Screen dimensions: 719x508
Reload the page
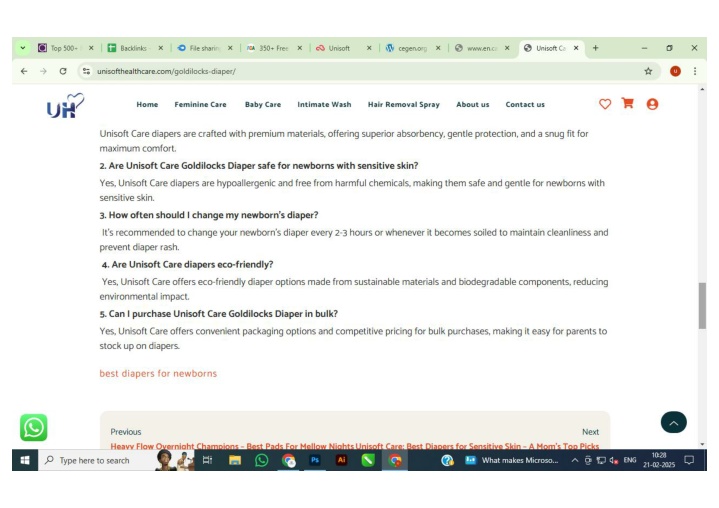63,71
